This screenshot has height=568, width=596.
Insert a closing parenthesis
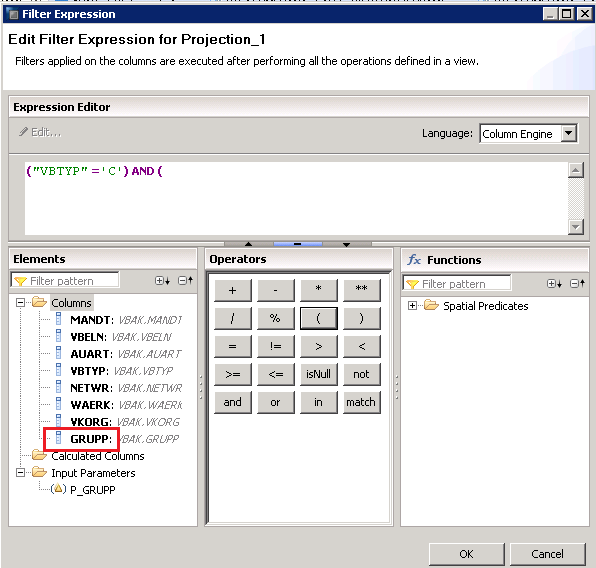(x=361, y=318)
